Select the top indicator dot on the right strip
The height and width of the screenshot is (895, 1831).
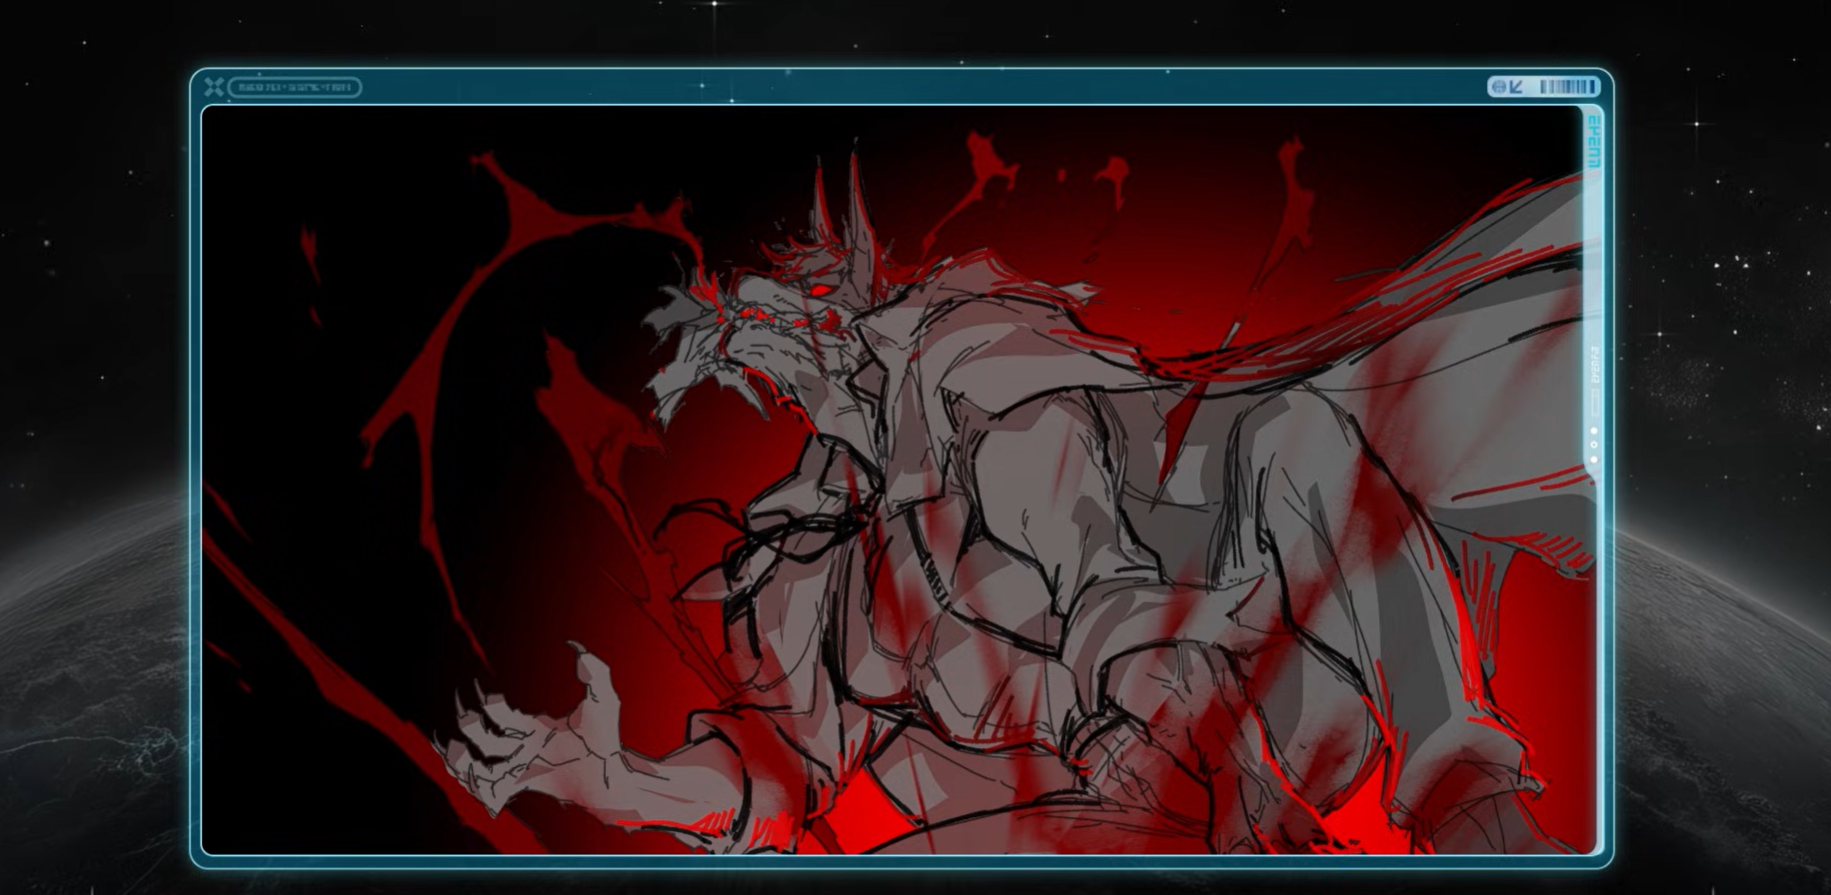point(1593,431)
